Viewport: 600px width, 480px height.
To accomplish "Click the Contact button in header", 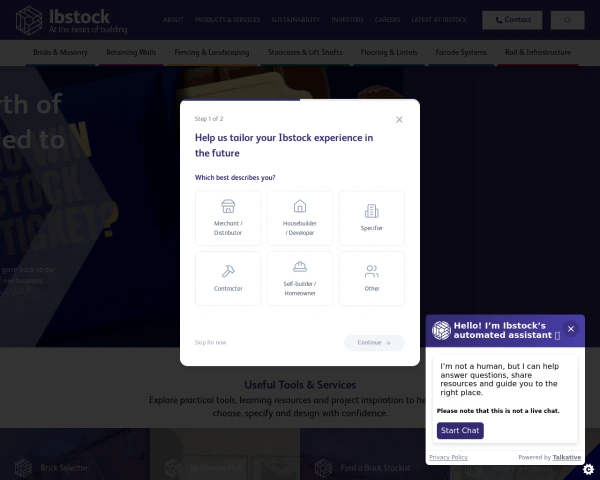I will pyautogui.click(x=512, y=20).
